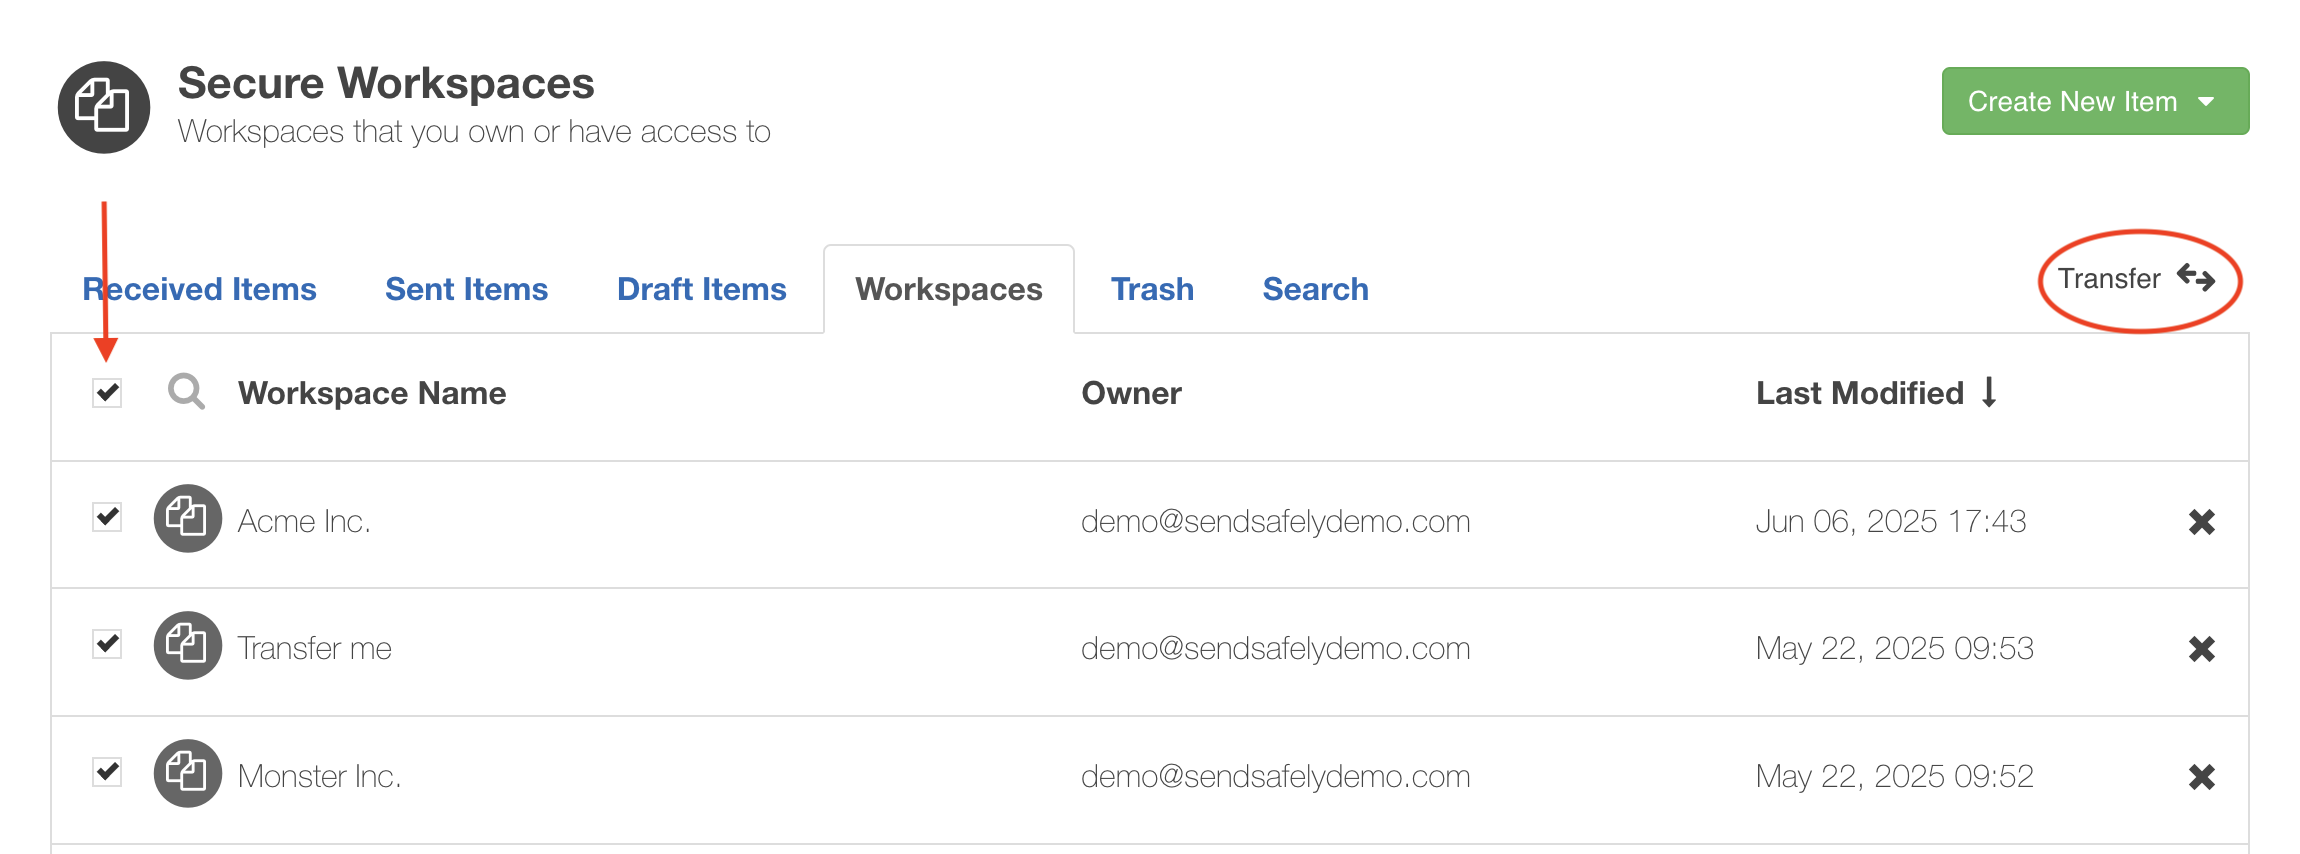The image size is (2300, 854).
Task: Sort by the Last Modified column arrow
Action: (1989, 392)
